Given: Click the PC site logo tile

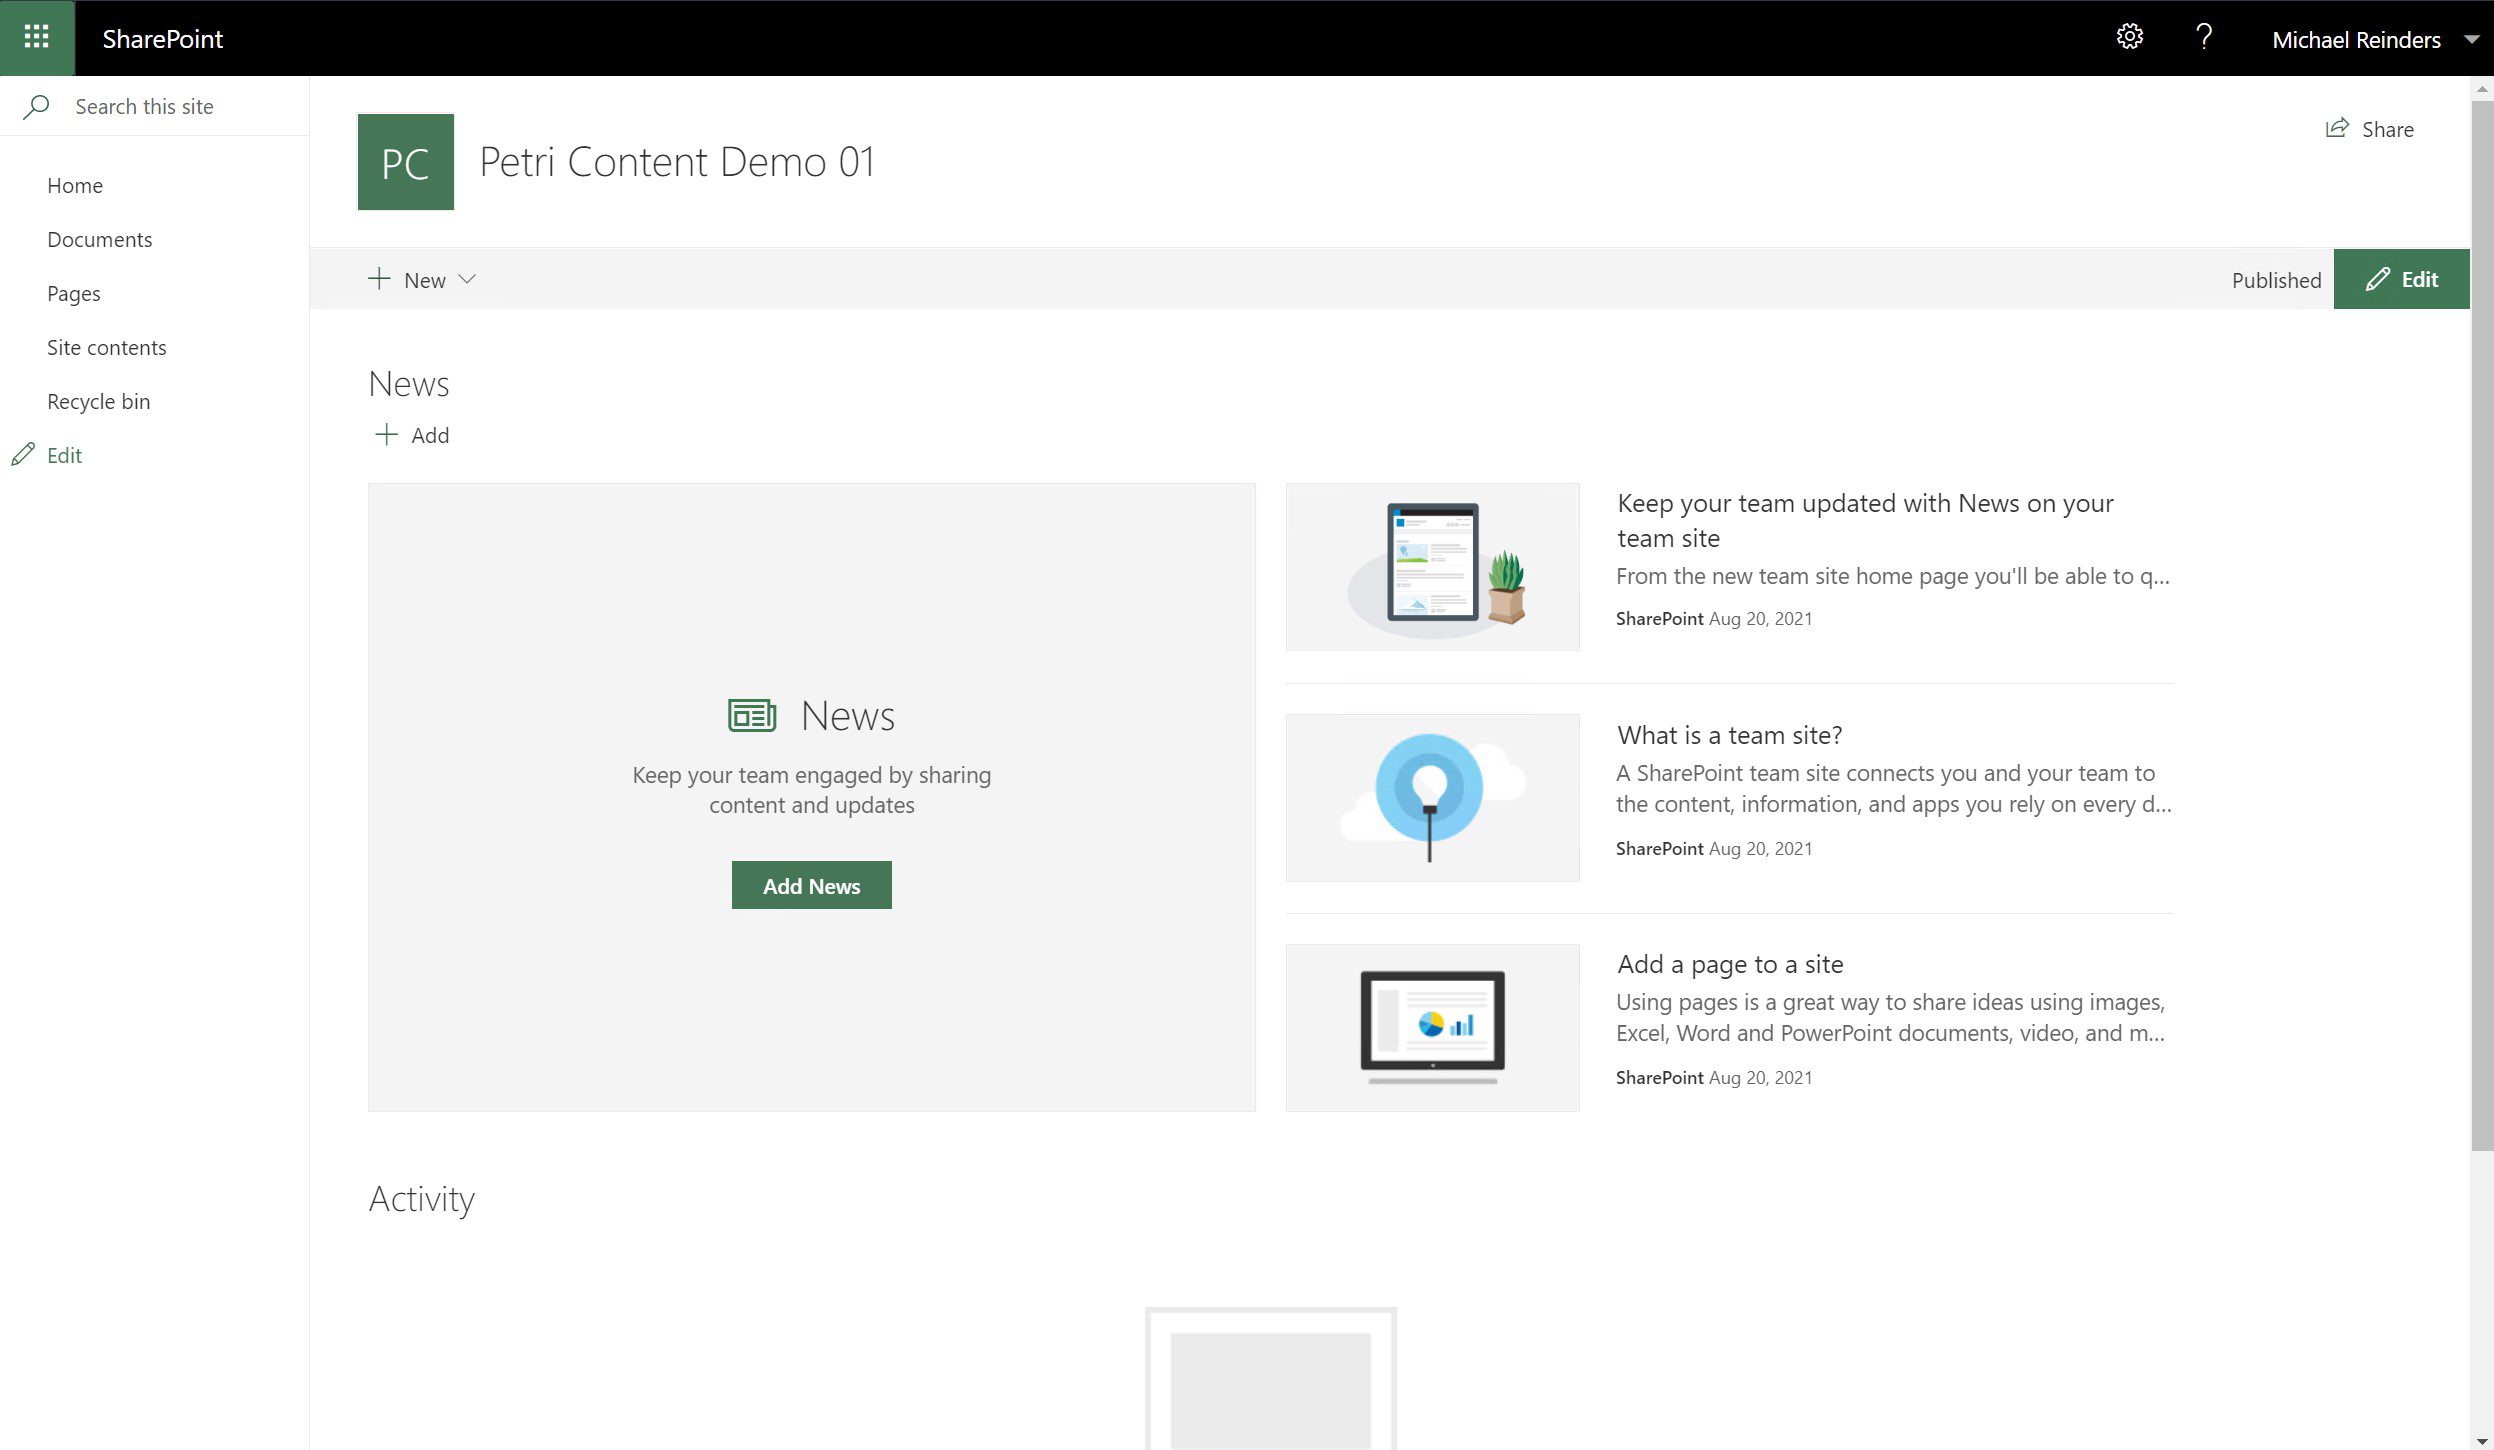Looking at the screenshot, I should [405, 162].
